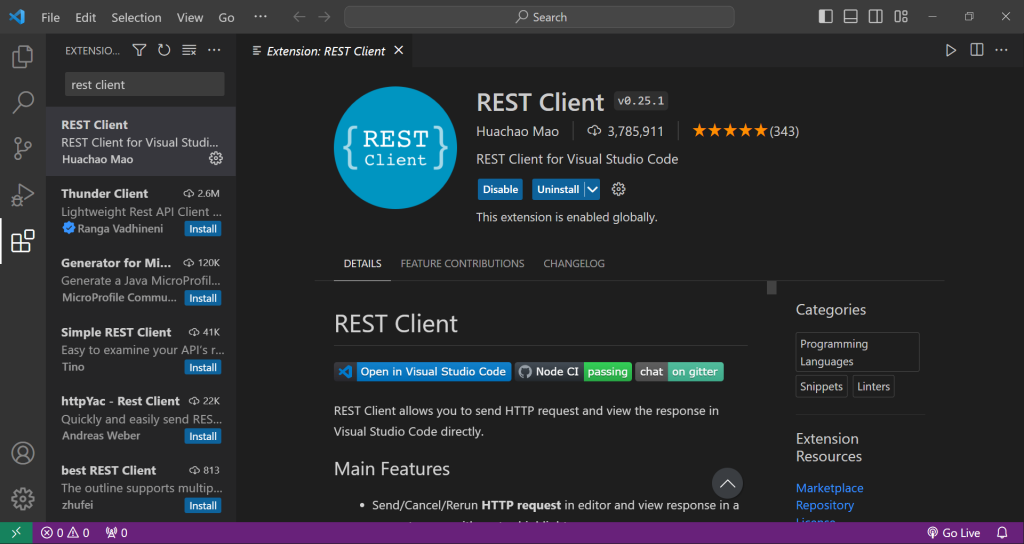1024x544 pixels.
Task: Open the File menu
Action: pyautogui.click(x=50, y=18)
